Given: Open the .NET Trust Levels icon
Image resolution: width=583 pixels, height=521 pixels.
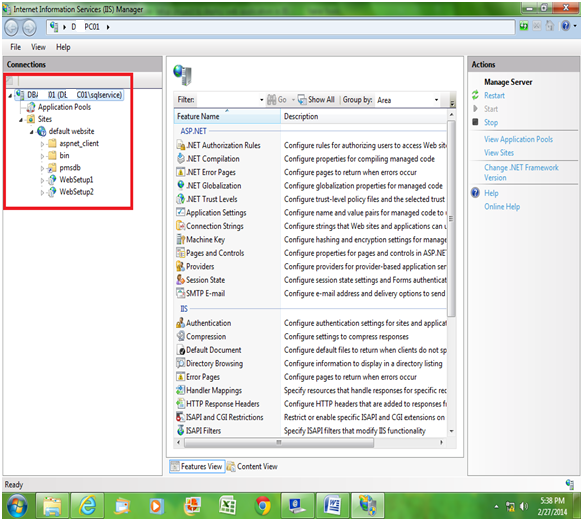Looking at the screenshot, I should pos(181,199).
